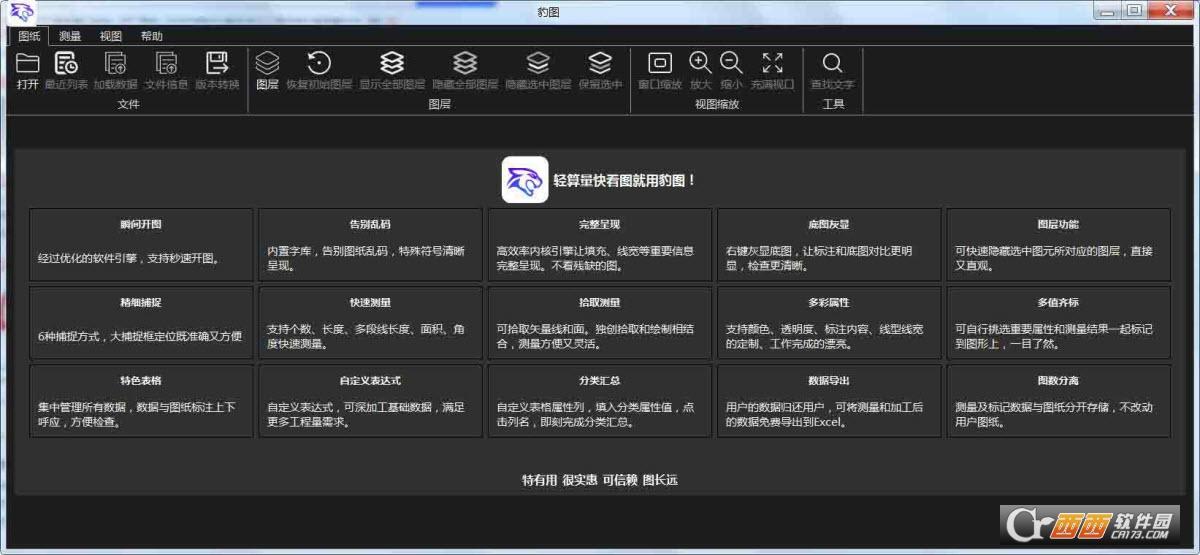Click the 分类汇总 feature card

(x=600, y=401)
